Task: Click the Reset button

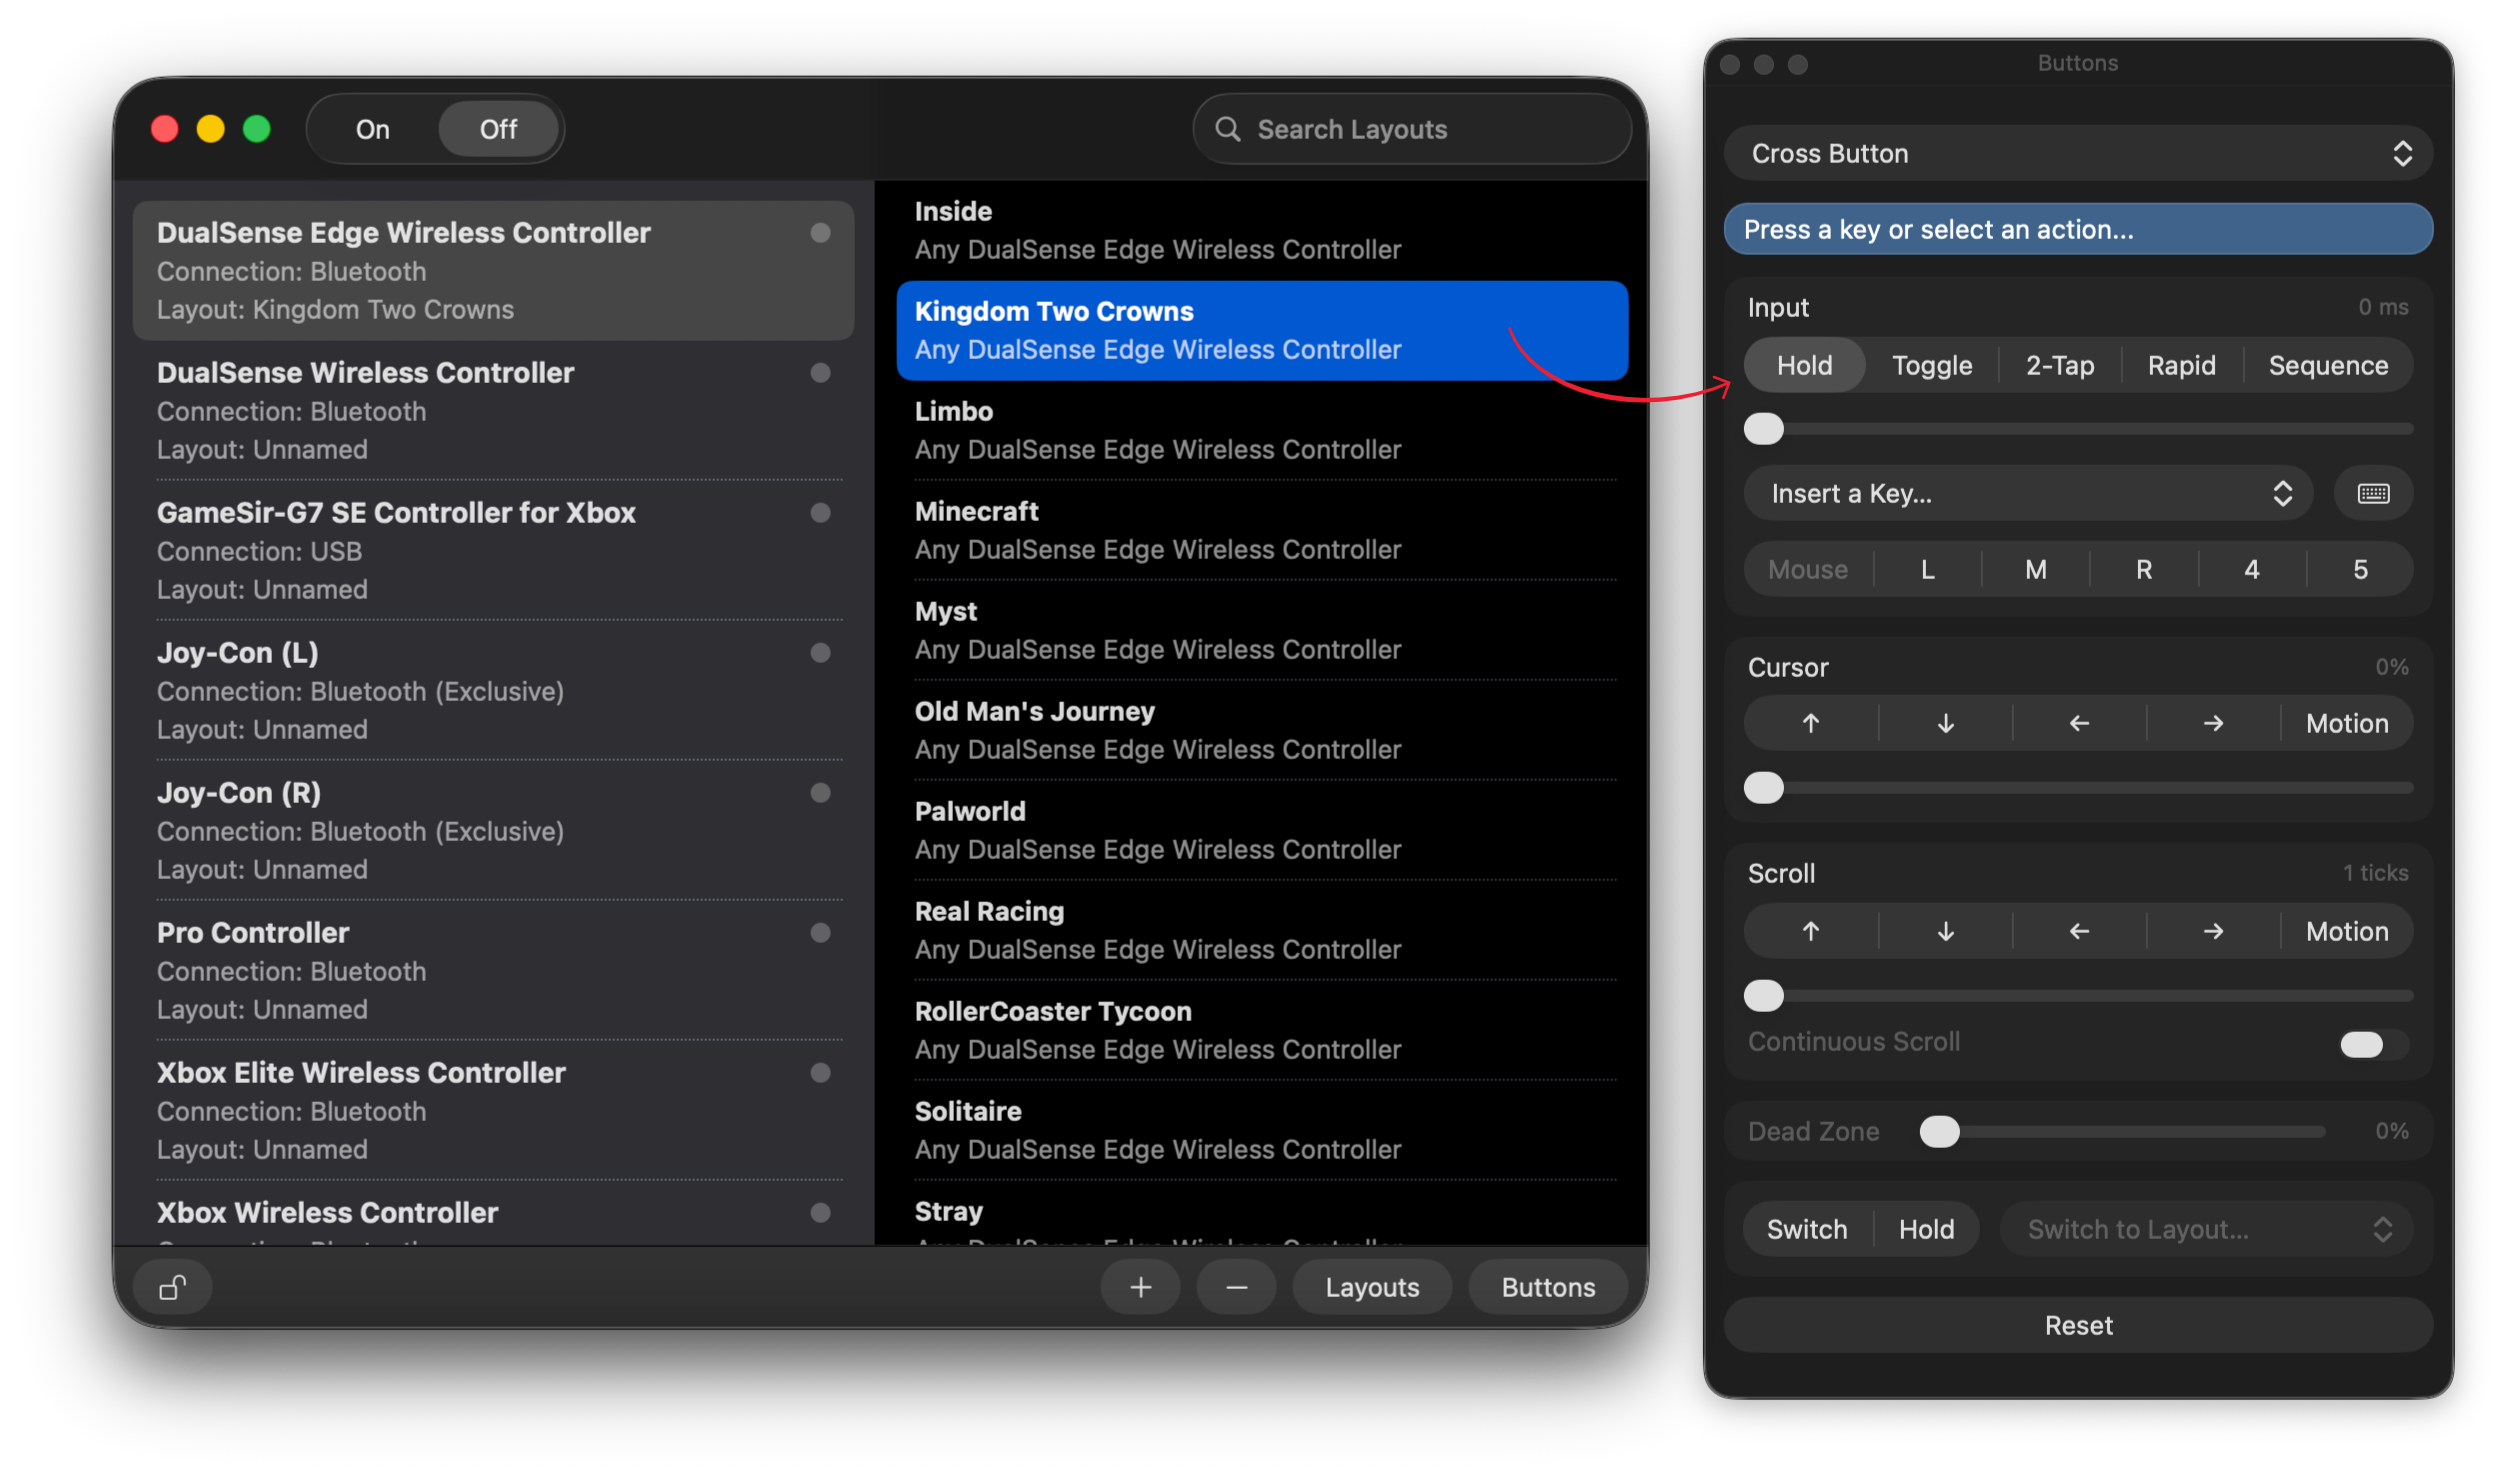Action: click(x=2078, y=1325)
